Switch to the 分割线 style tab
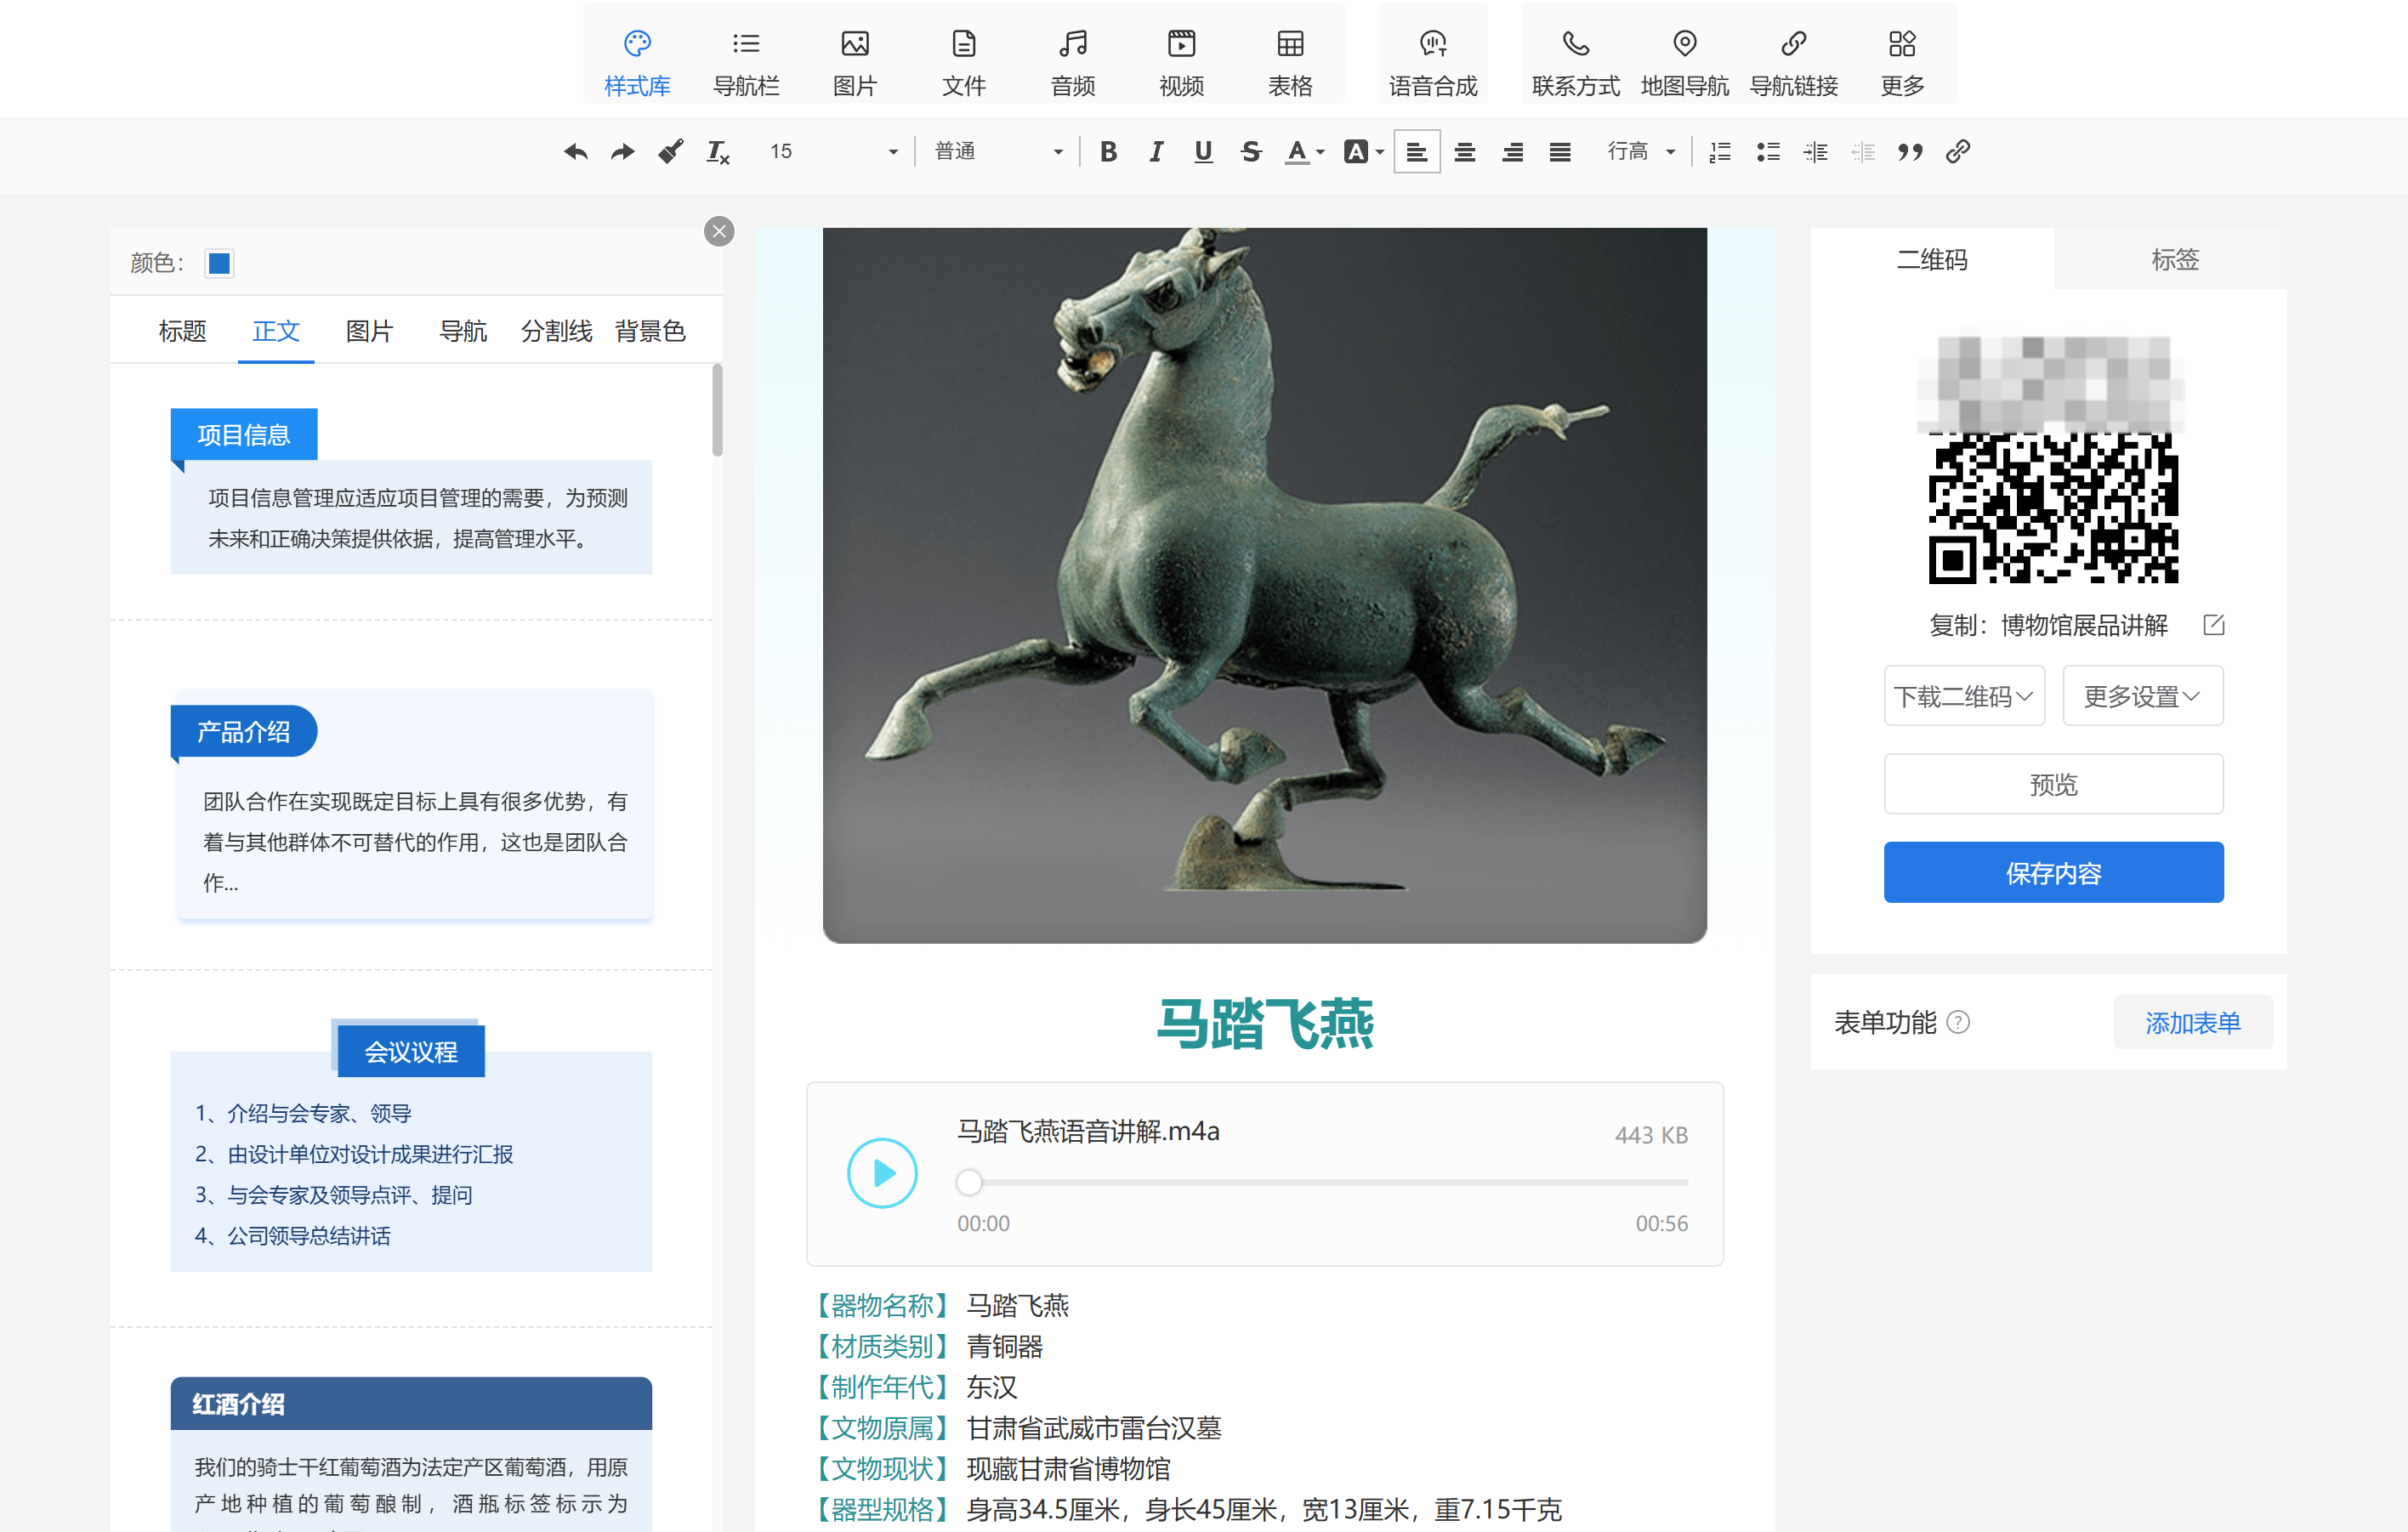The image size is (2408, 1532). pyautogui.click(x=556, y=331)
